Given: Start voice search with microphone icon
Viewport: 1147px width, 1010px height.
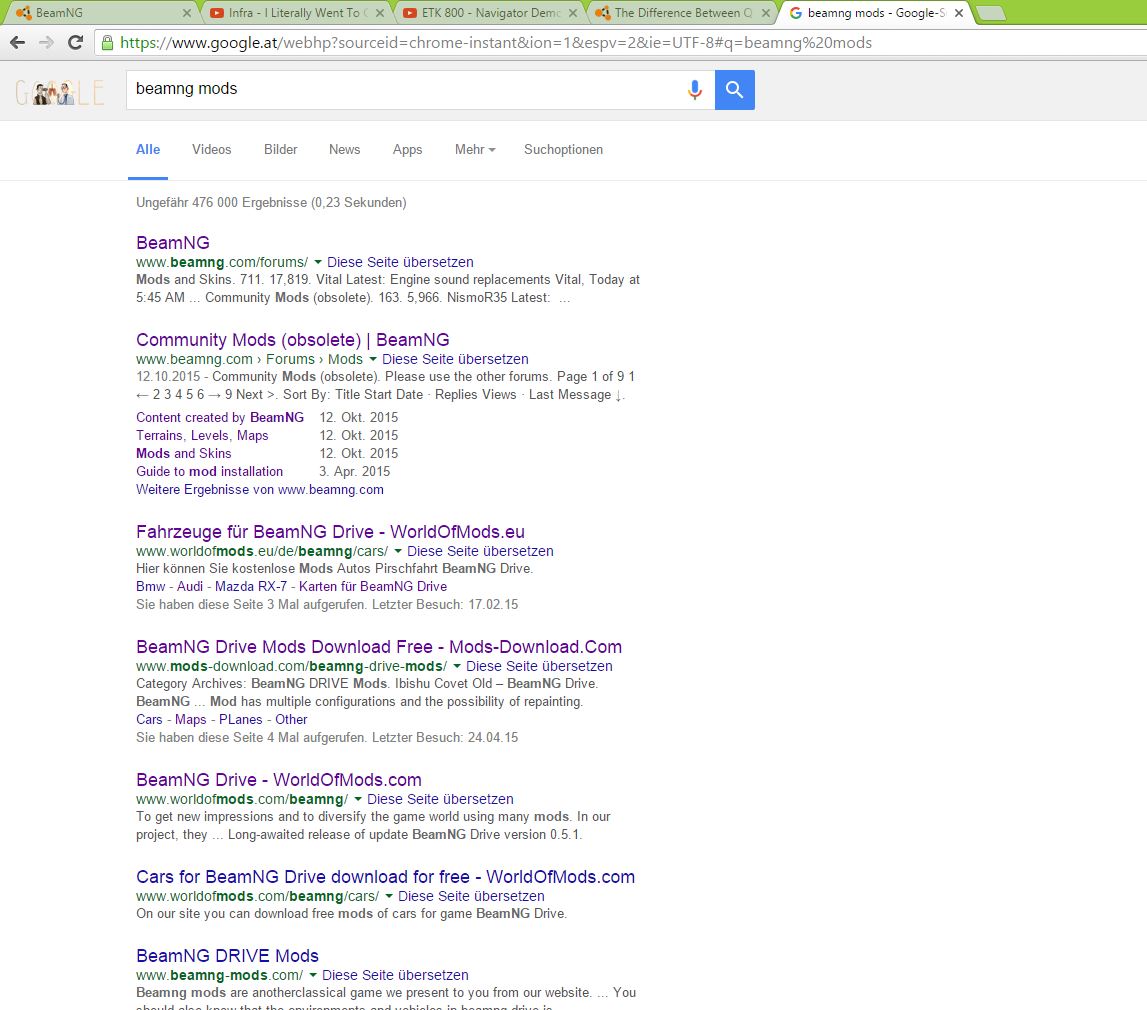Looking at the screenshot, I should click(x=695, y=89).
